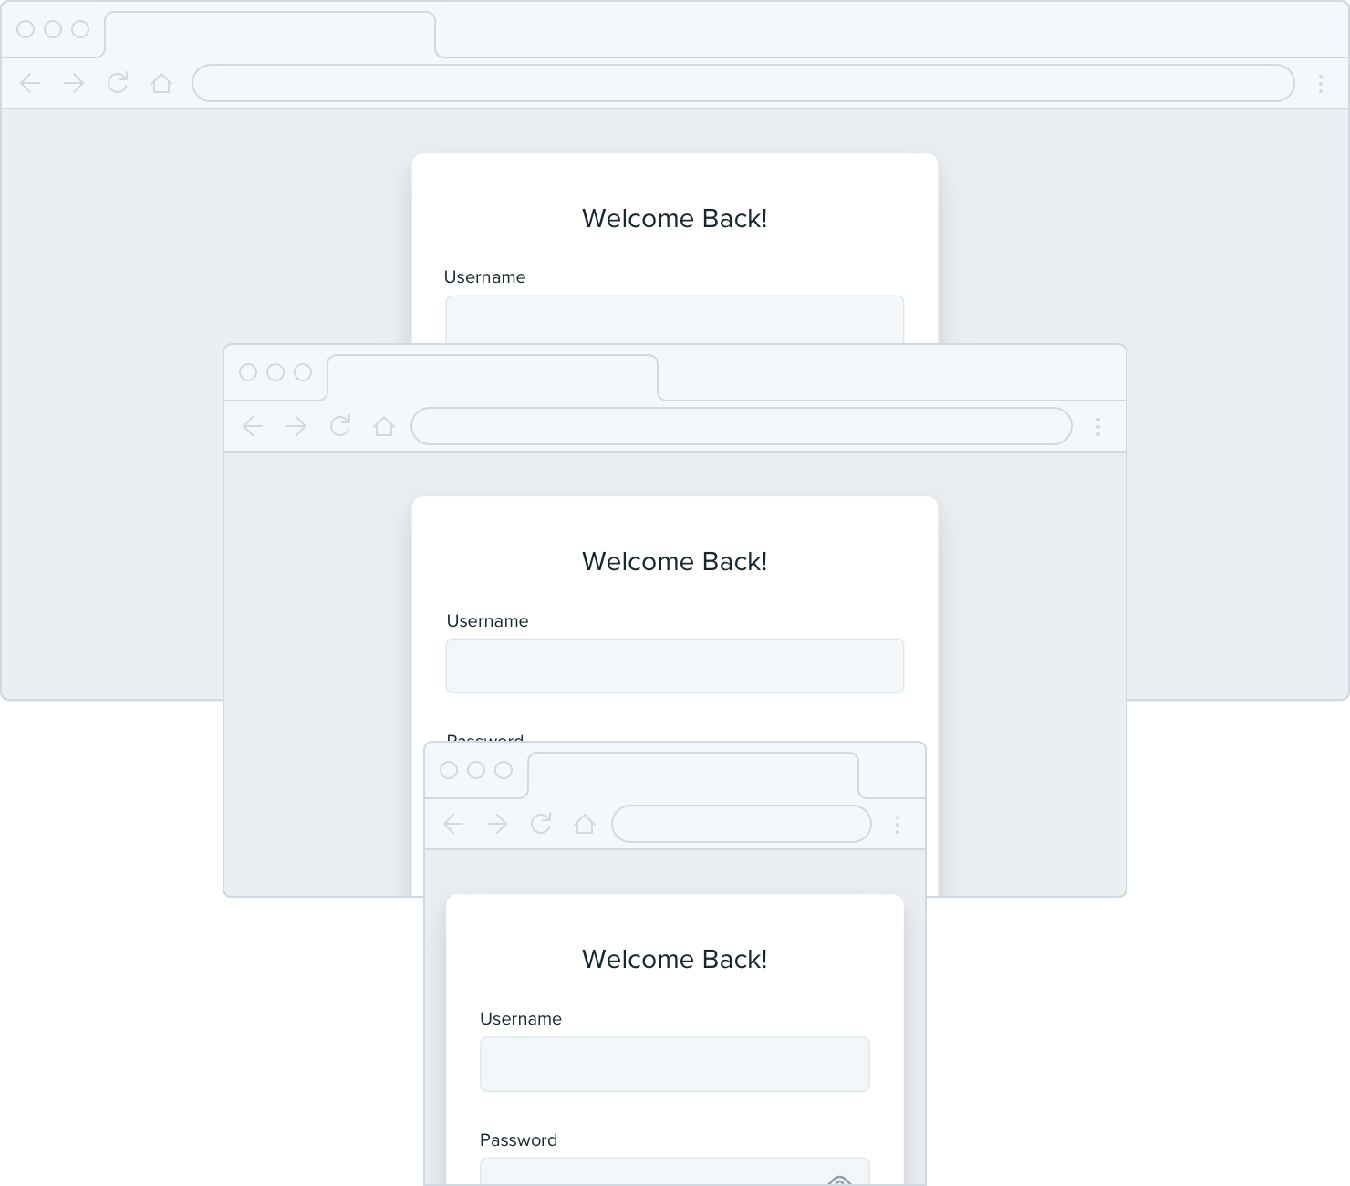The height and width of the screenshot is (1186, 1350).
Task: Reload the page in the largest browser window
Action: [118, 83]
